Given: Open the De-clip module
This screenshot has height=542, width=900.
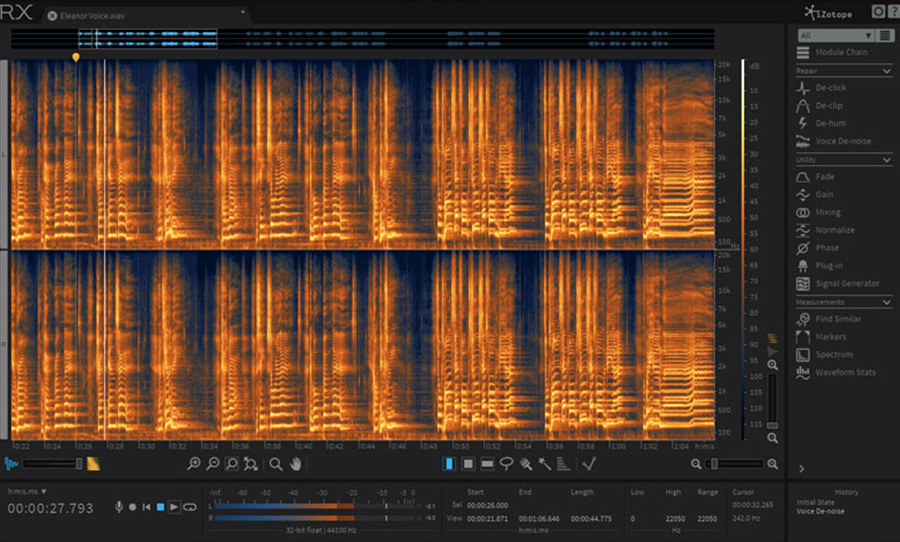Looking at the screenshot, I should pyautogui.click(x=820, y=106).
